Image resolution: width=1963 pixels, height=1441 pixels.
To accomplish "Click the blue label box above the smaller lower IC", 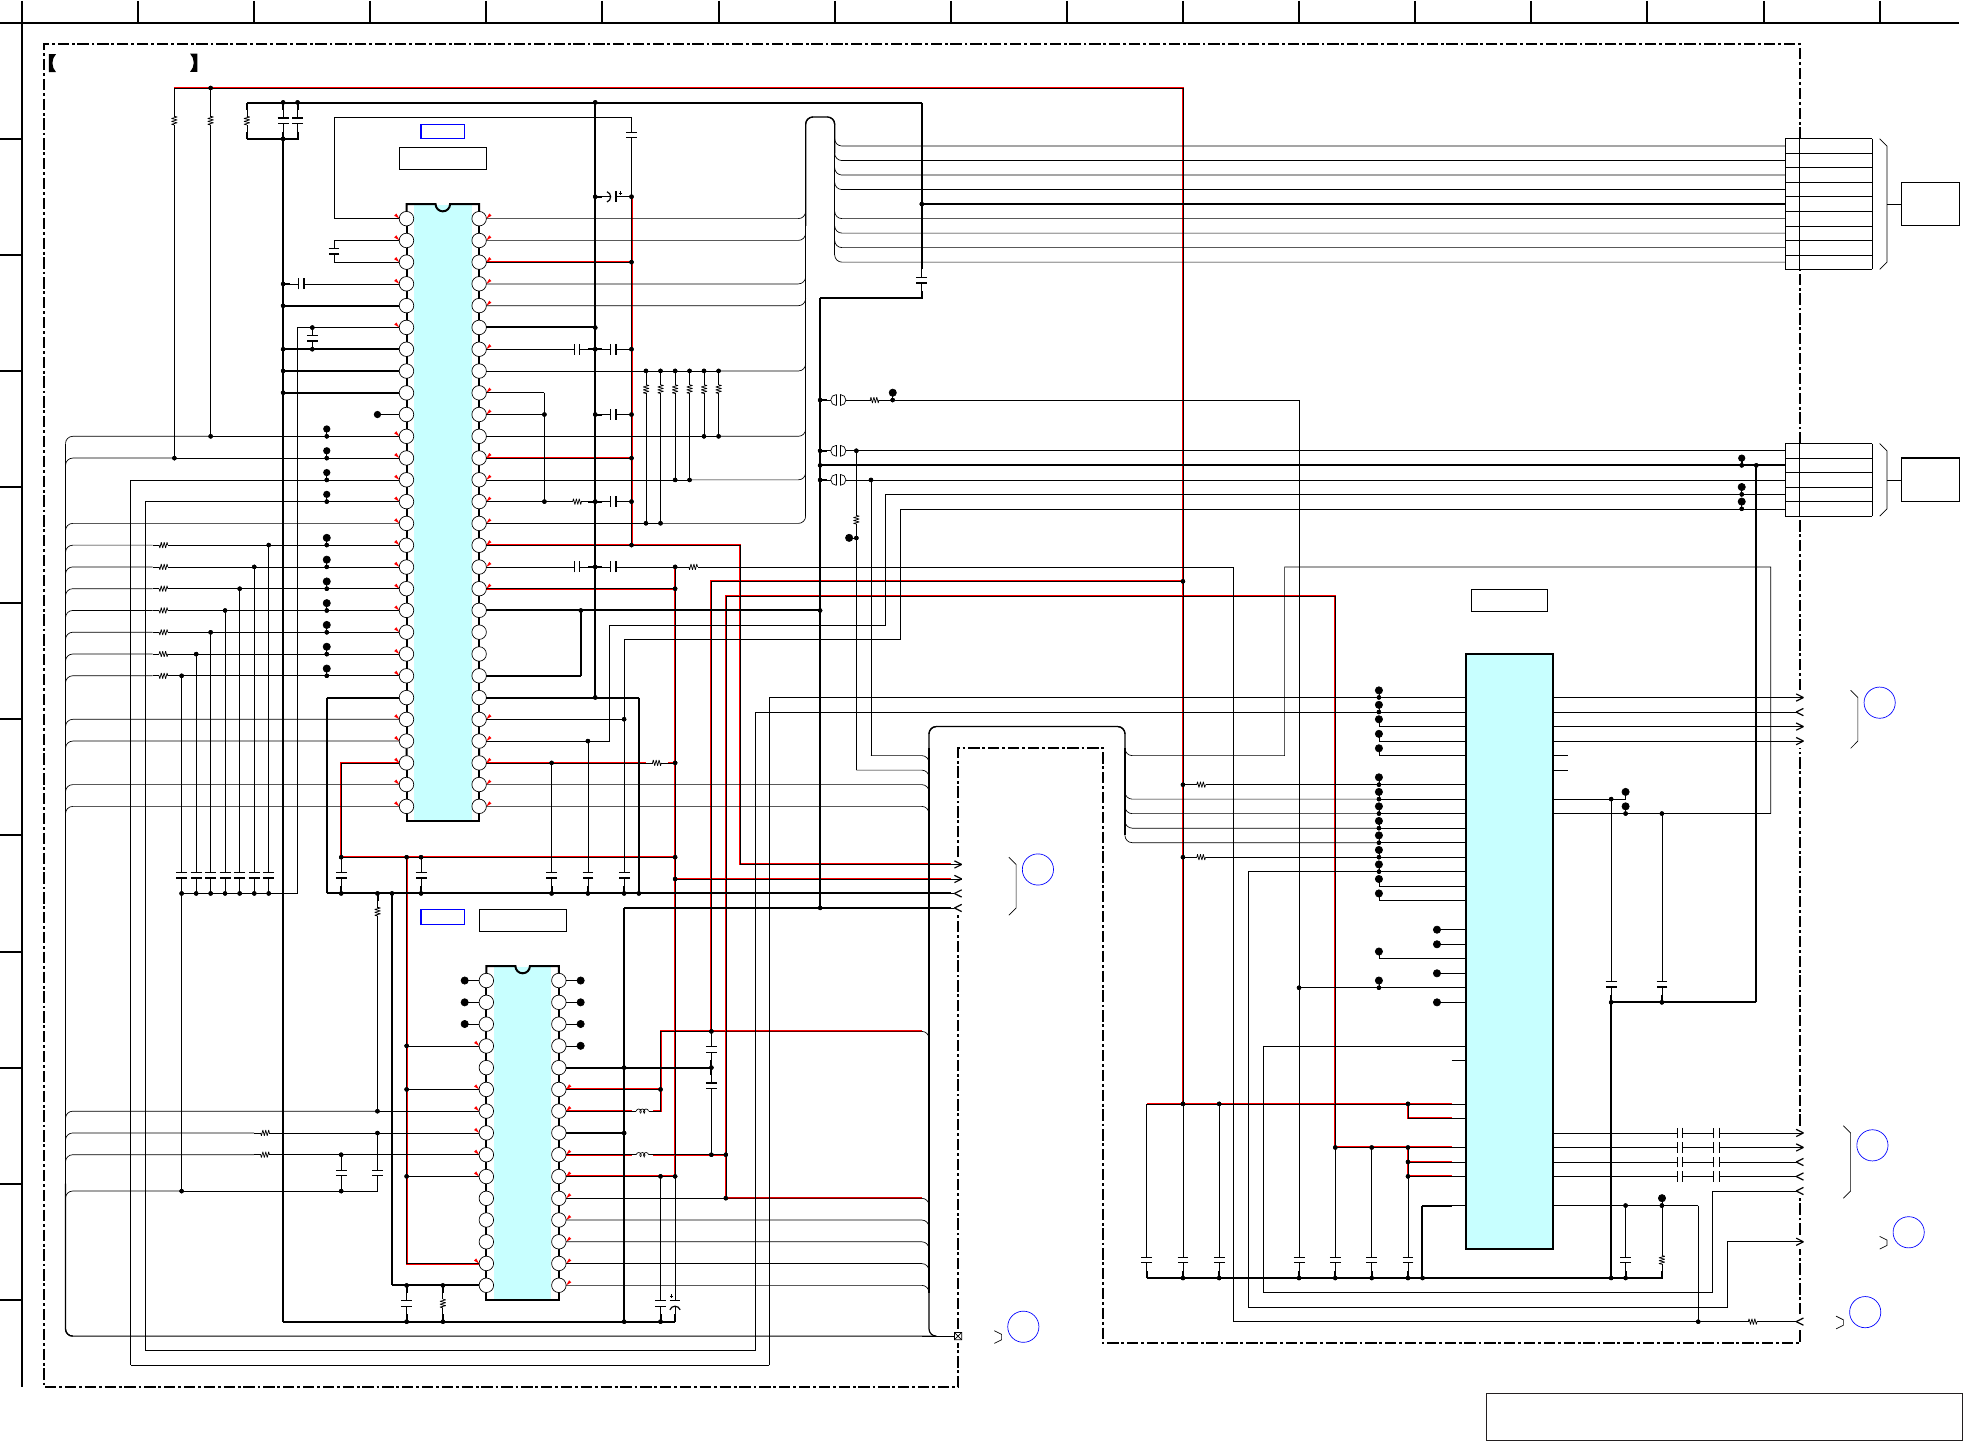I will (442, 917).
